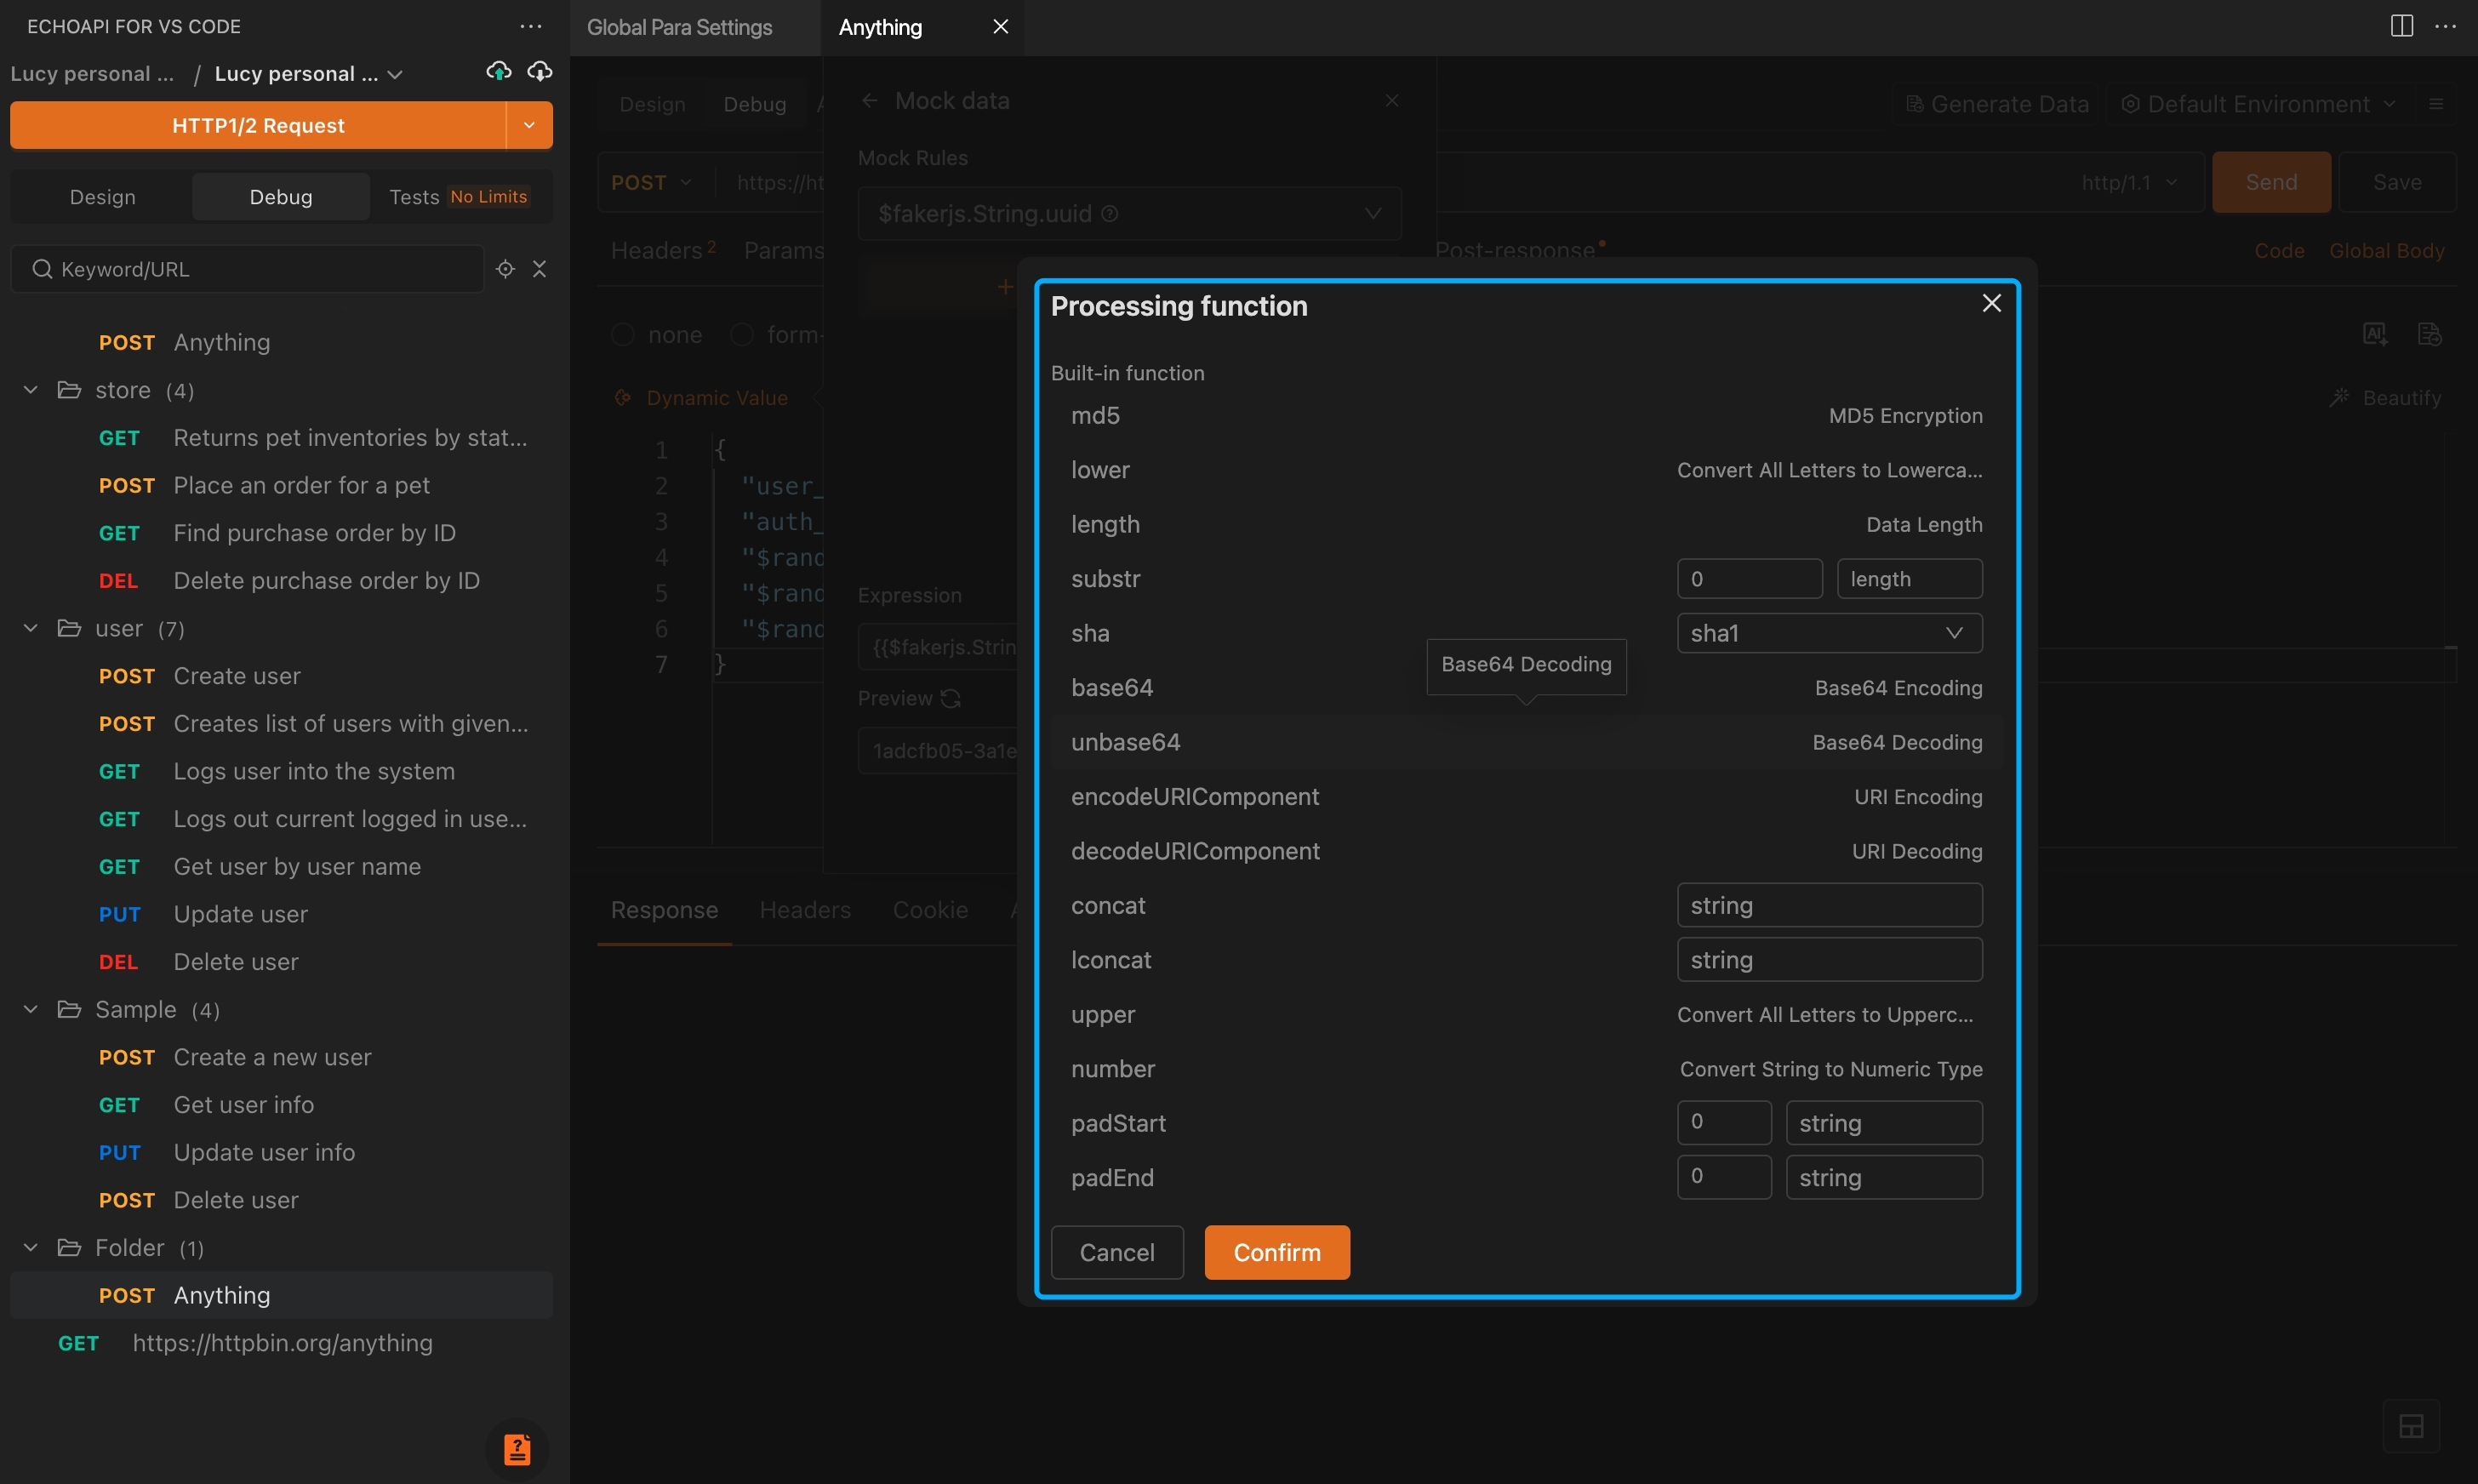The width and height of the screenshot is (2478, 1484).
Task: Click the padStart number field
Action: pyautogui.click(x=1724, y=1123)
